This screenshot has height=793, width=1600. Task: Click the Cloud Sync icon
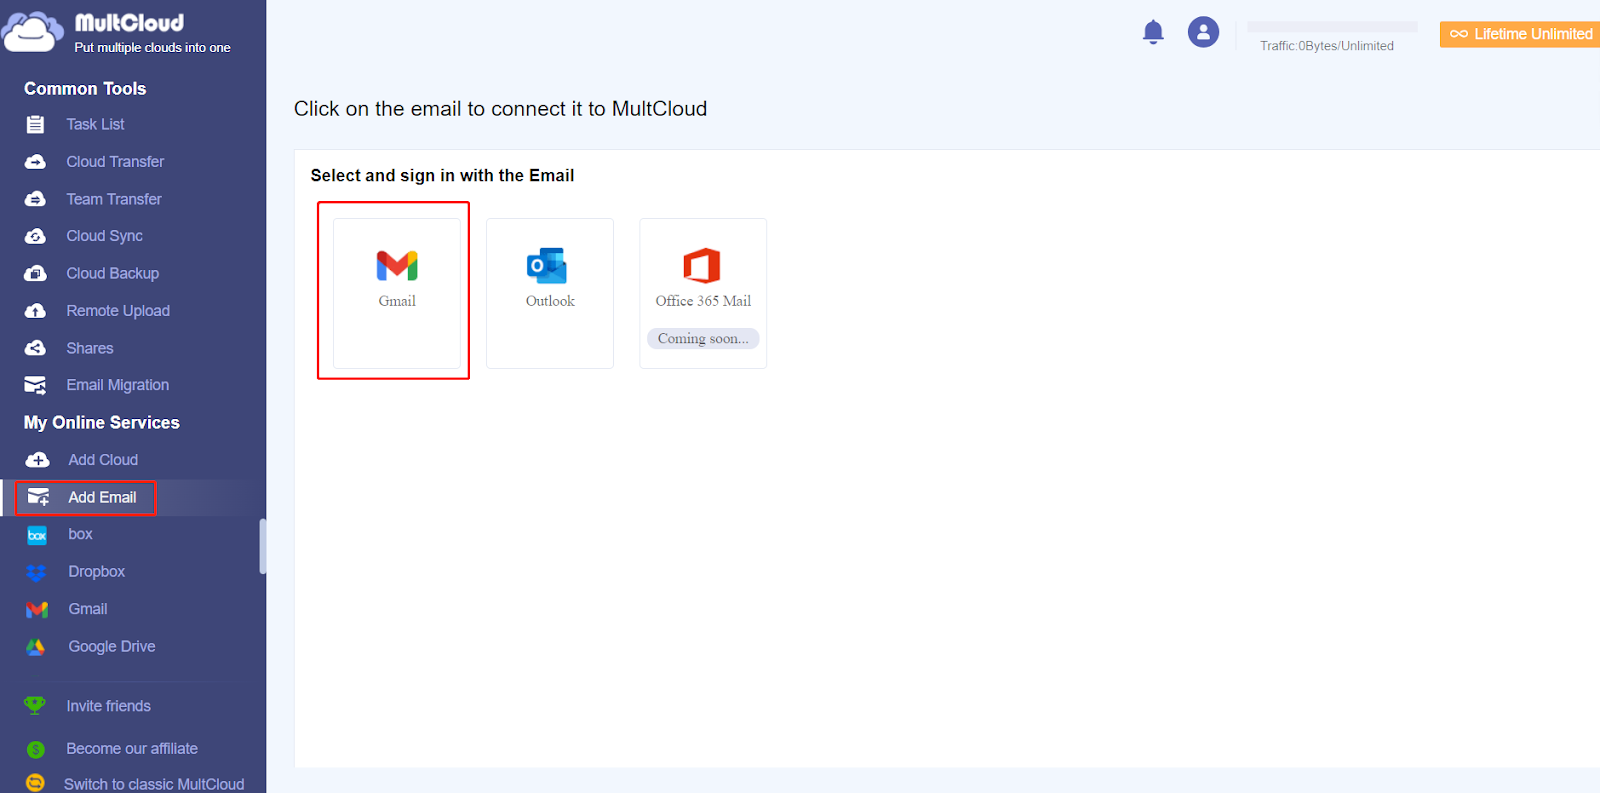[x=35, y=236]
